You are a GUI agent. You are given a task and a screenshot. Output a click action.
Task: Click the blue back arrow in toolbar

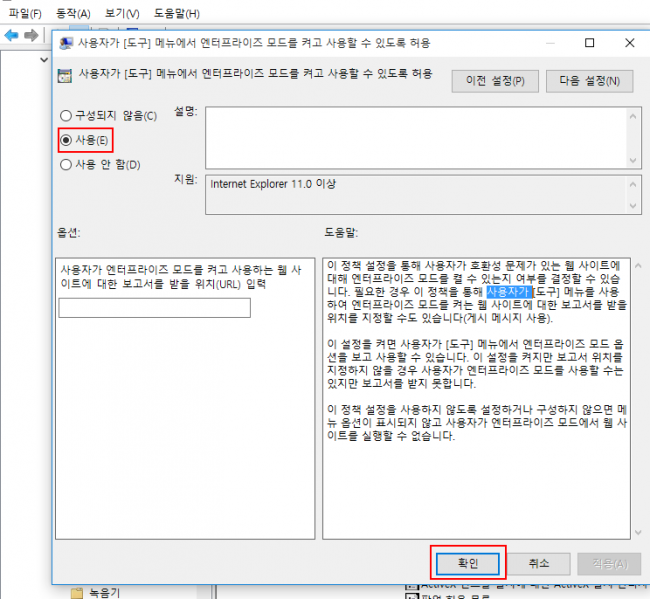(x=11, y=36)
